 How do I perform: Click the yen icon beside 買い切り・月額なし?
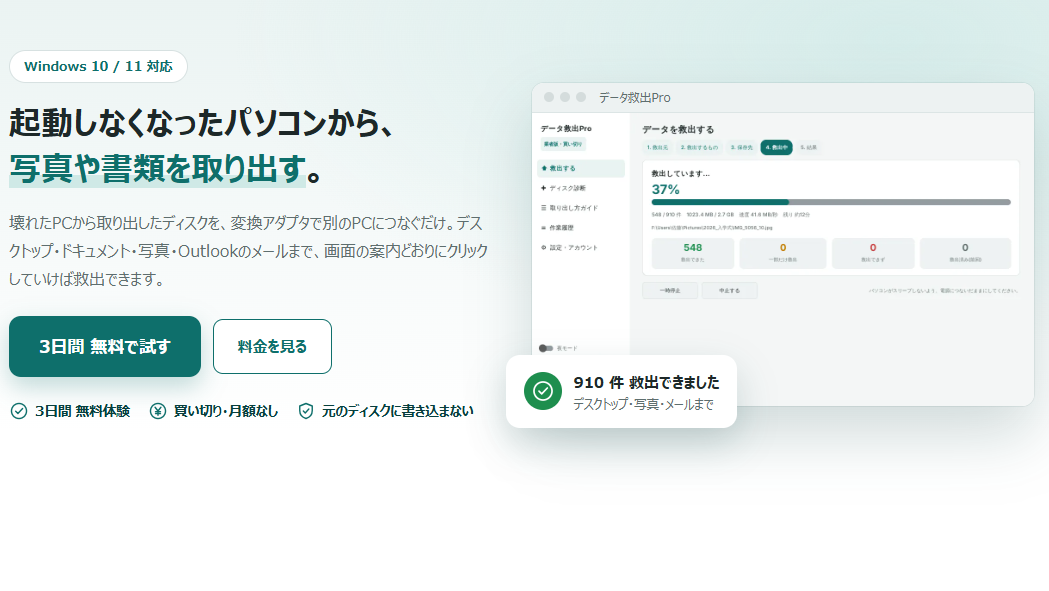click(158, 411)
